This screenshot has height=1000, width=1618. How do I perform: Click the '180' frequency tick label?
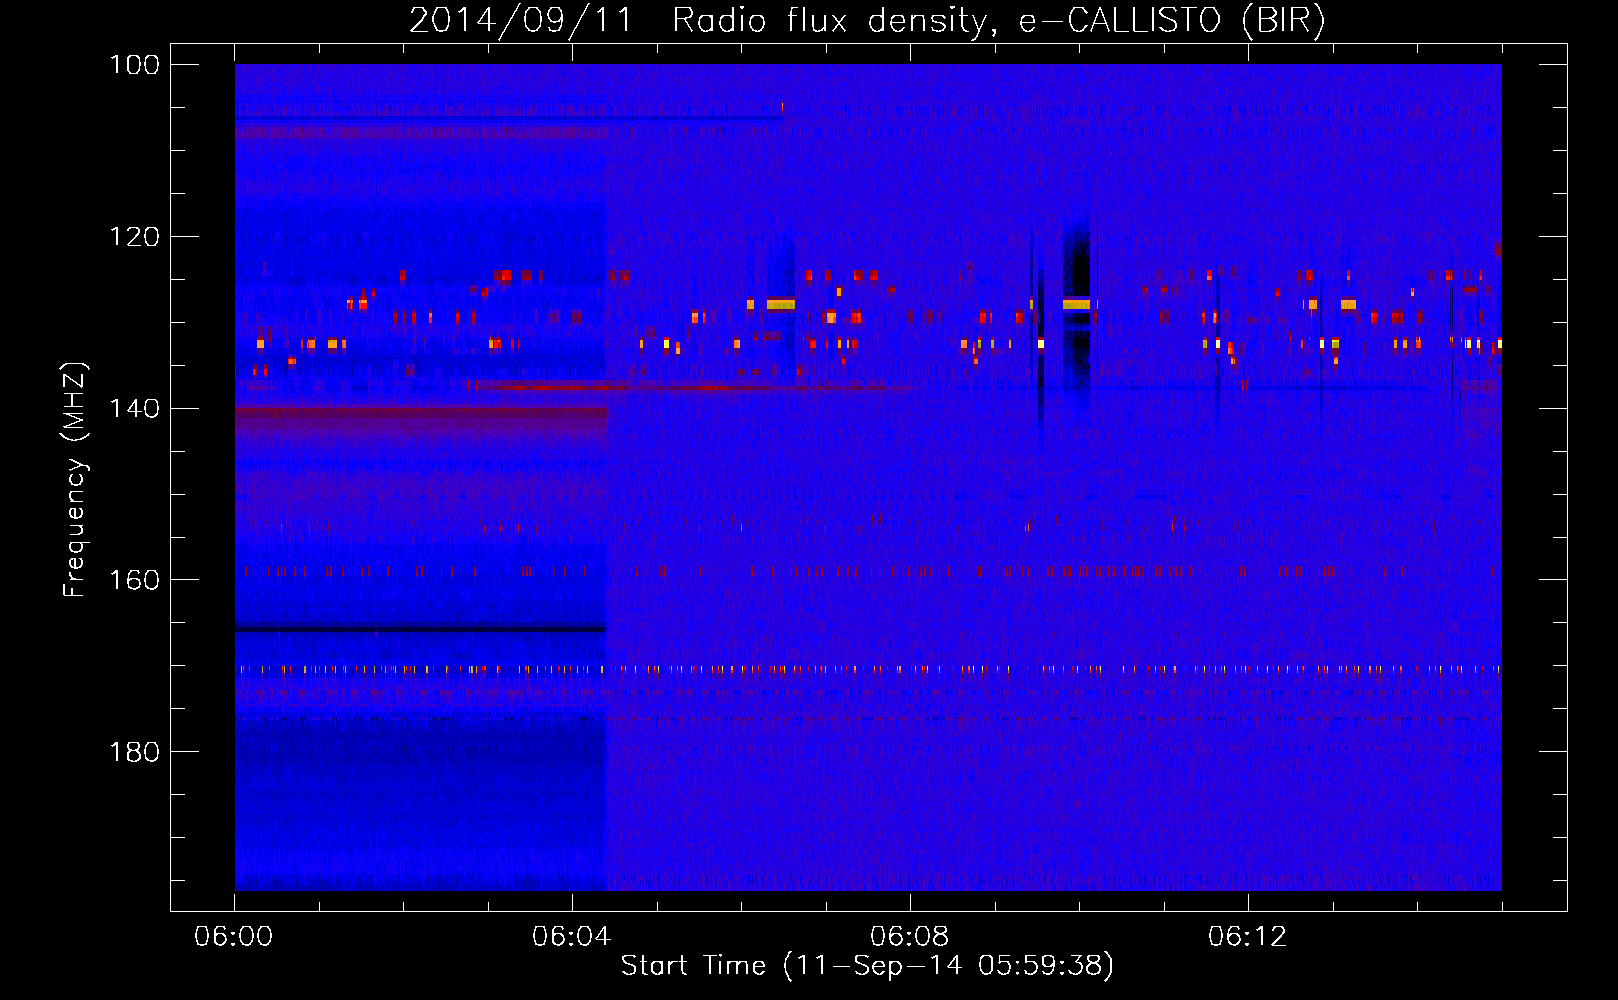133,752
